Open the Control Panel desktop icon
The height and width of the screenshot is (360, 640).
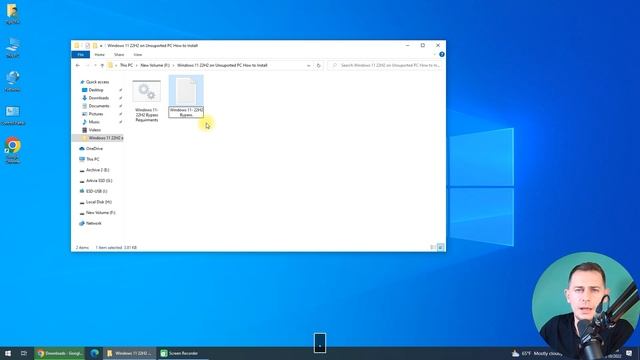13,116
